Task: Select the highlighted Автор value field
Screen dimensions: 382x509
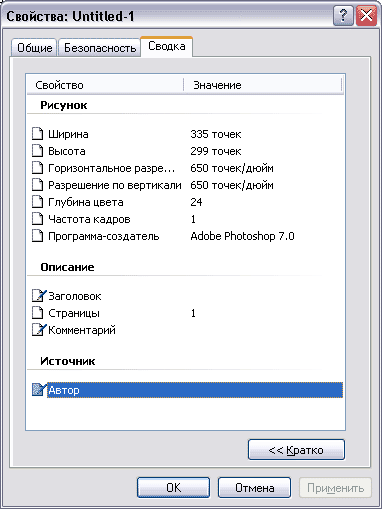Action: (195, 390)
